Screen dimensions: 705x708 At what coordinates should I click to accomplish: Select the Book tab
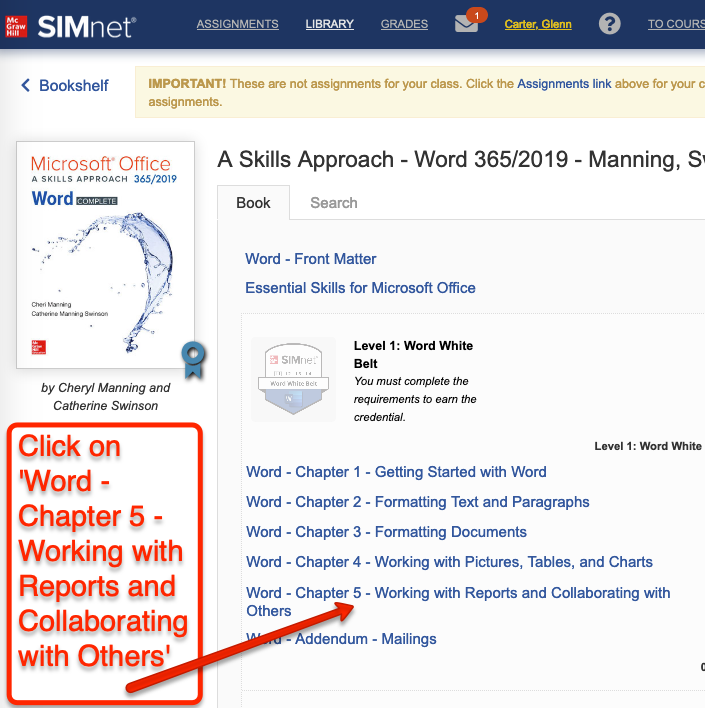[253, 203]
